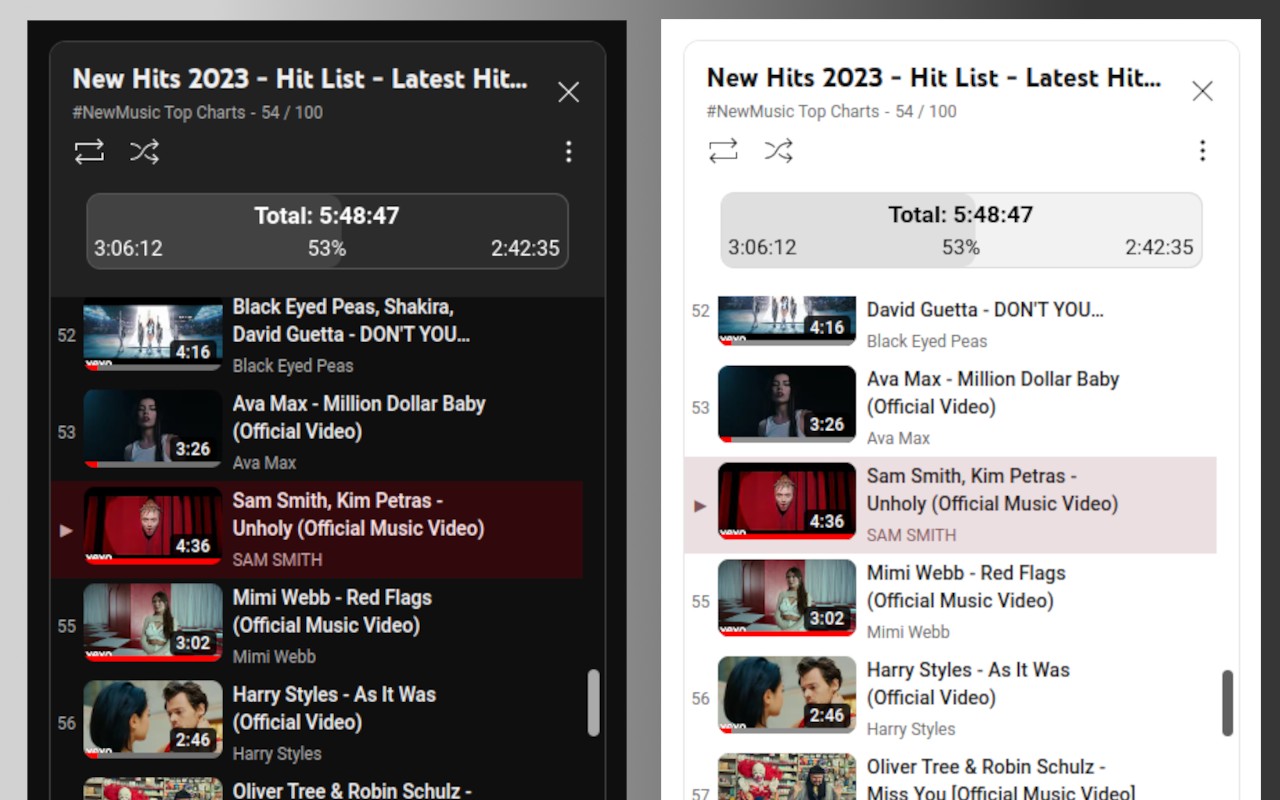This screenshot has height=800, width=1280.
Task: Select Mimi Webb thumbnail in dark panel
Action: click(153, 623)
